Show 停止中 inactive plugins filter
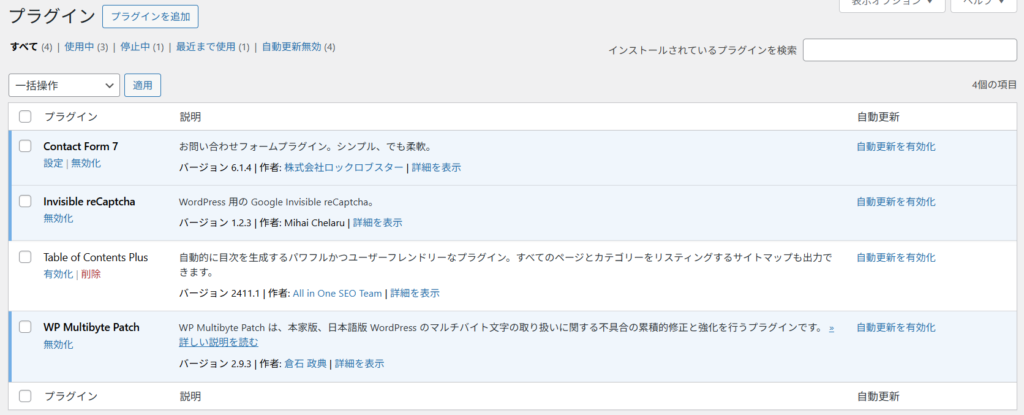Viewport: 1024px width, 415px height. tap(136, 46)
